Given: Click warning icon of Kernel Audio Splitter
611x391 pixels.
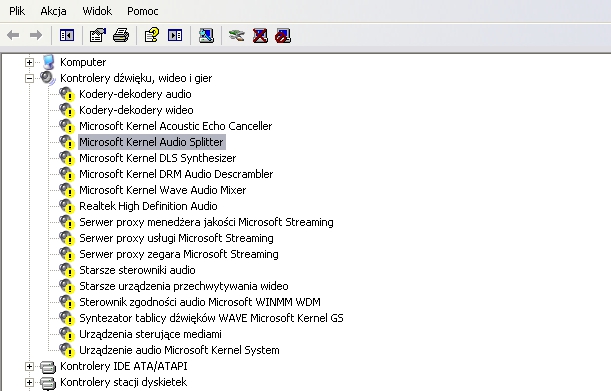Looking at the screenshot, I should coord(67,142).
